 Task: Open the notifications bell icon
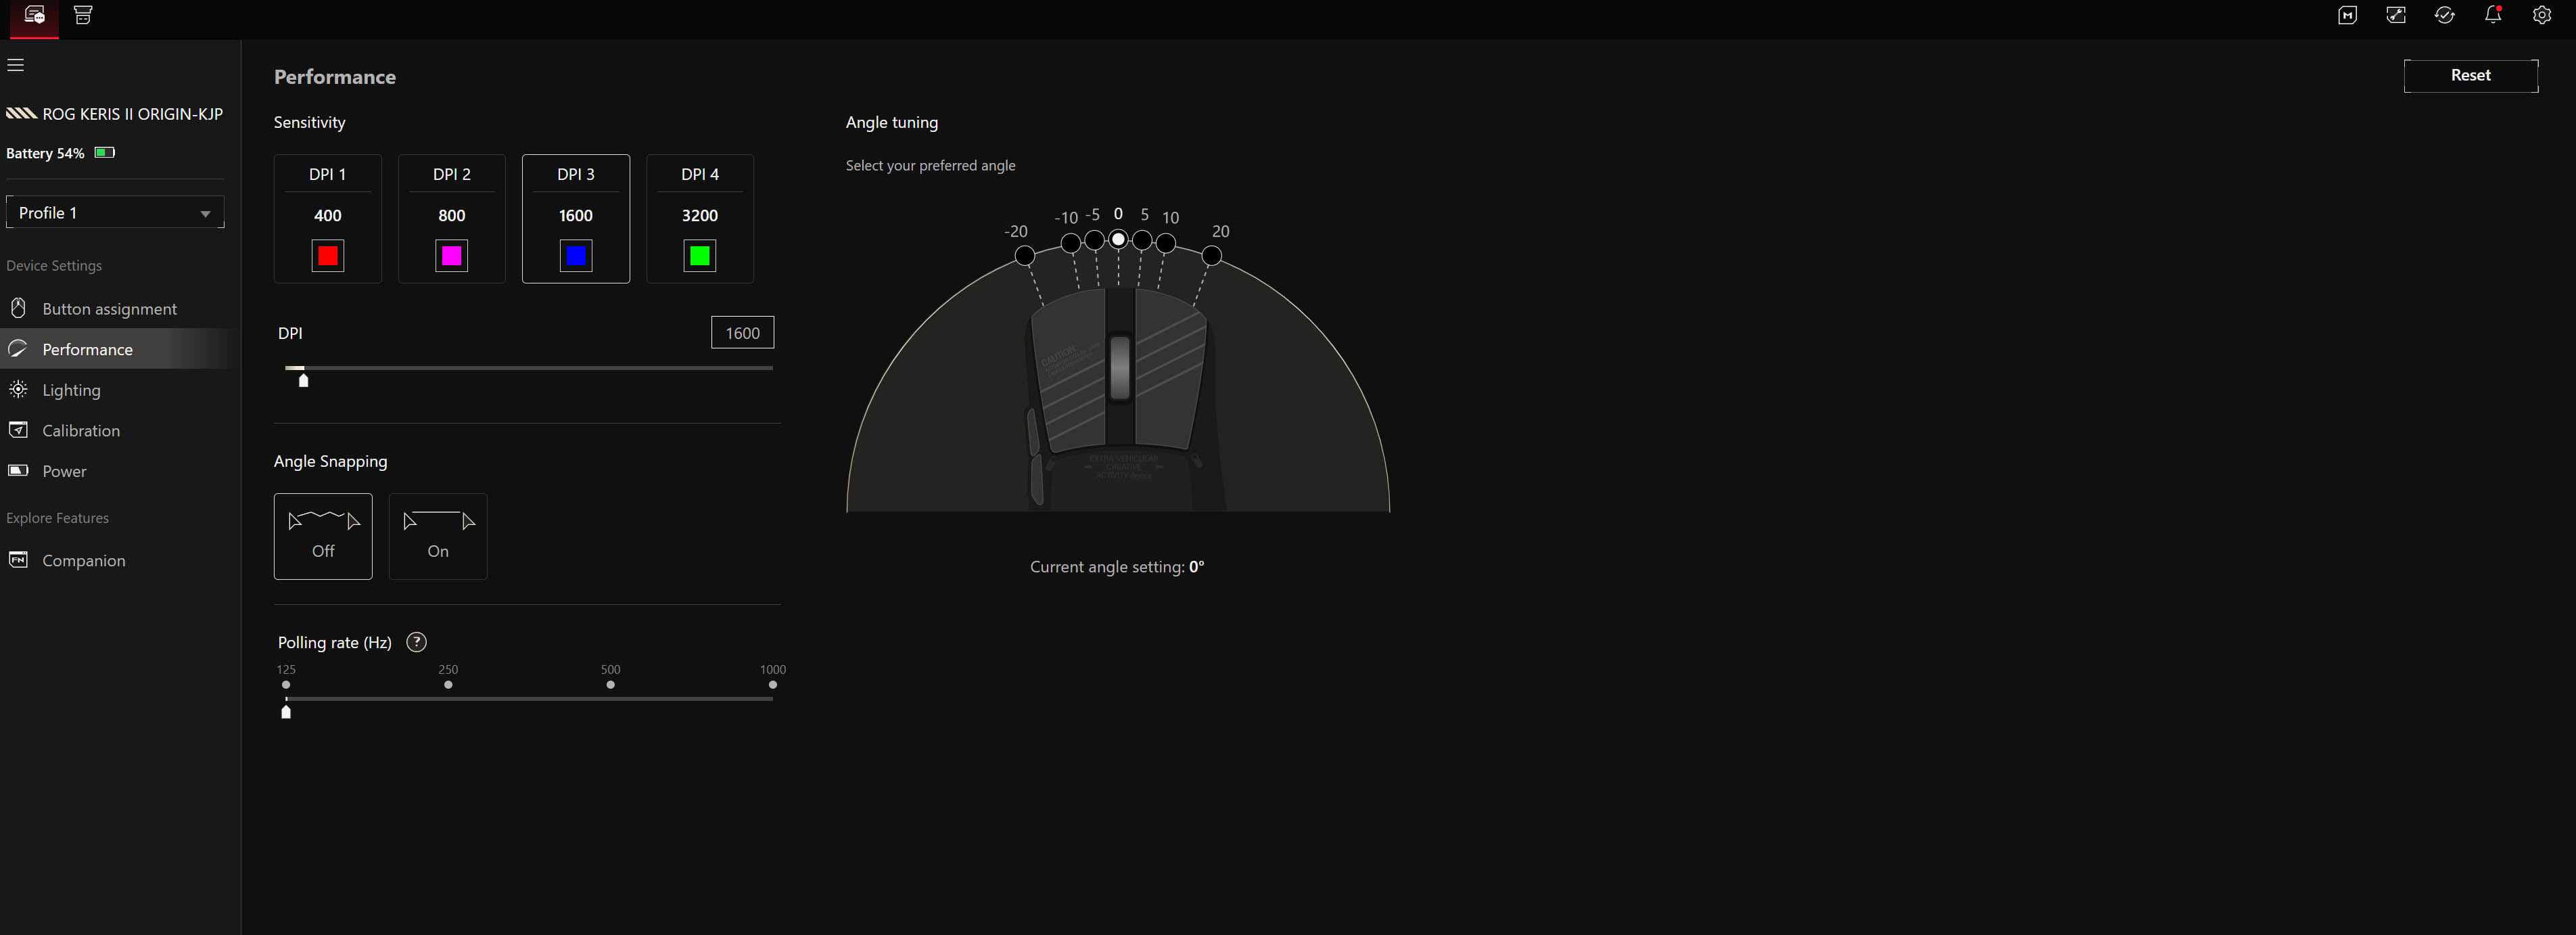tap(2493, 15)
